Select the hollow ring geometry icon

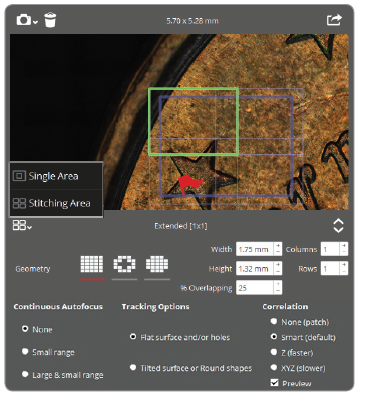(124, 264)
